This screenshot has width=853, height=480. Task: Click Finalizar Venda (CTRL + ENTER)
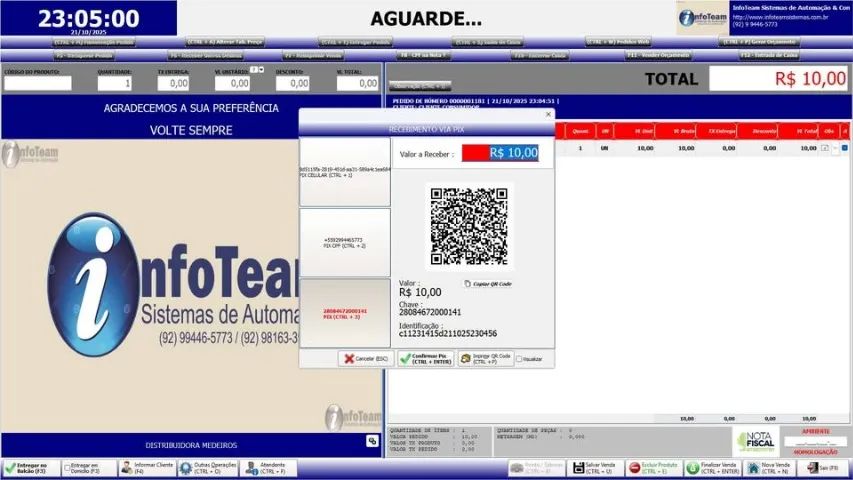712,468
